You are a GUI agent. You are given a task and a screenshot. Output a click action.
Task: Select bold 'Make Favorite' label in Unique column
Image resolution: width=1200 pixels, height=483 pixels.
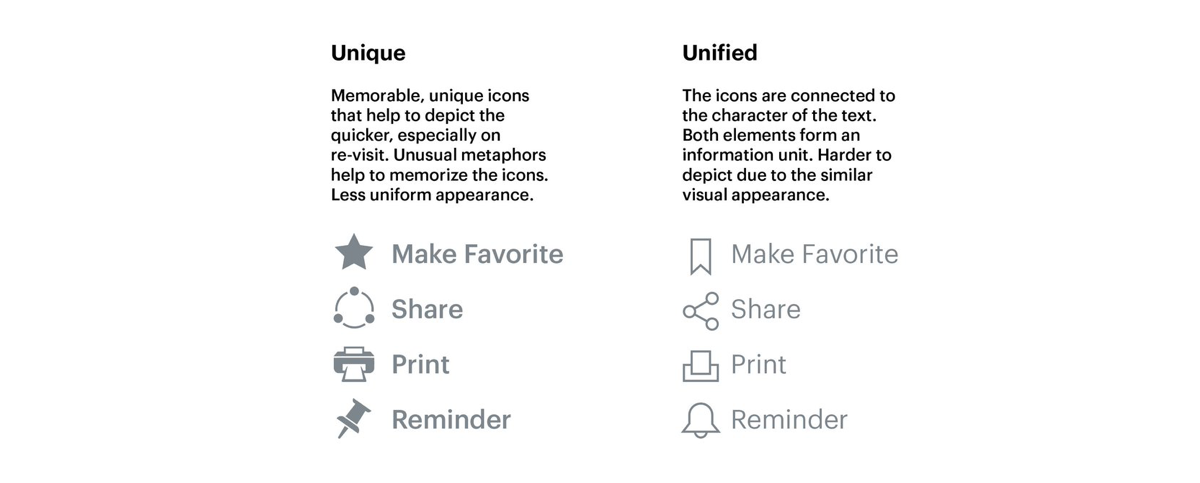point(477,254)
